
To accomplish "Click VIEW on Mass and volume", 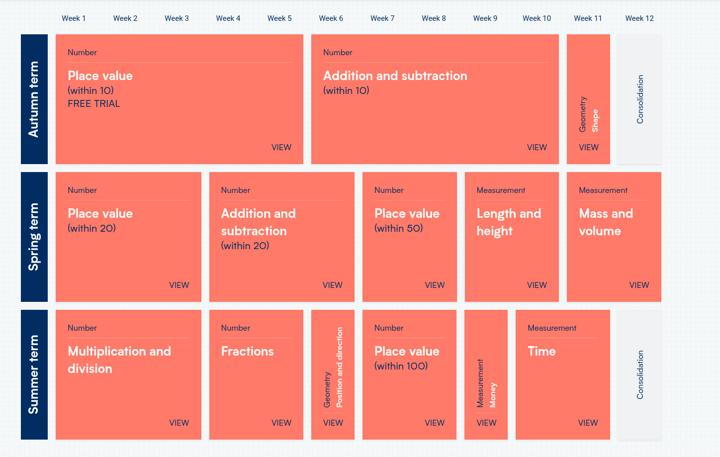I will click(x=639, y=285).
